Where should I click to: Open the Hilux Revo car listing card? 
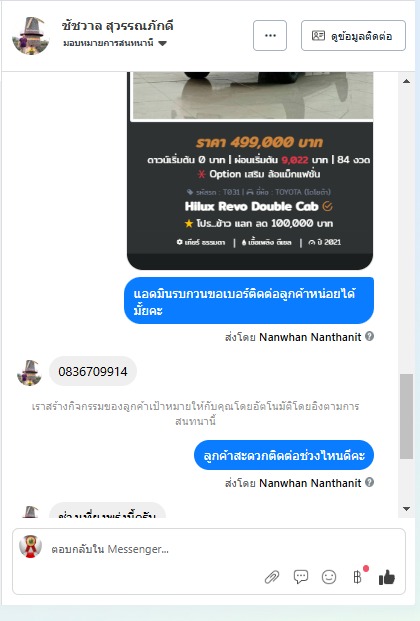(x=250, y=170)
